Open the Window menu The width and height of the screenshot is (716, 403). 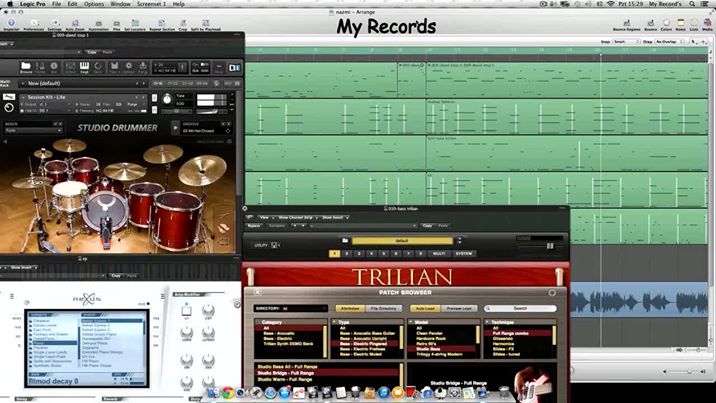[121, 4]
